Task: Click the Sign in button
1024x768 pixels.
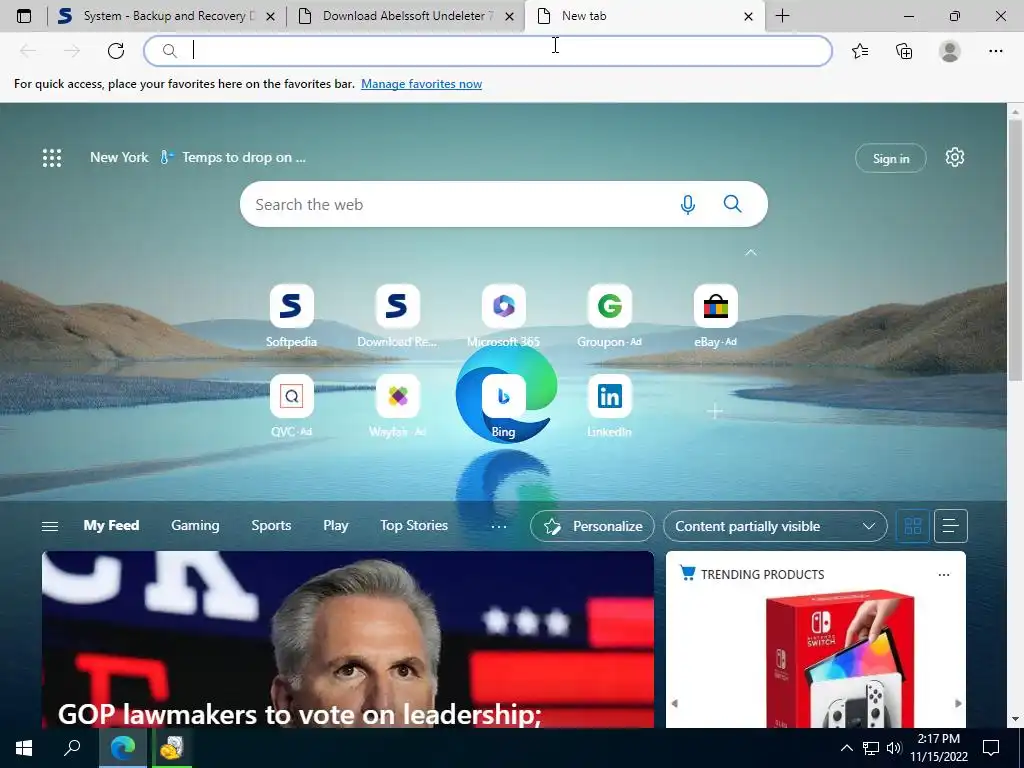Action: pyautogui.click(x=890, y=158)
